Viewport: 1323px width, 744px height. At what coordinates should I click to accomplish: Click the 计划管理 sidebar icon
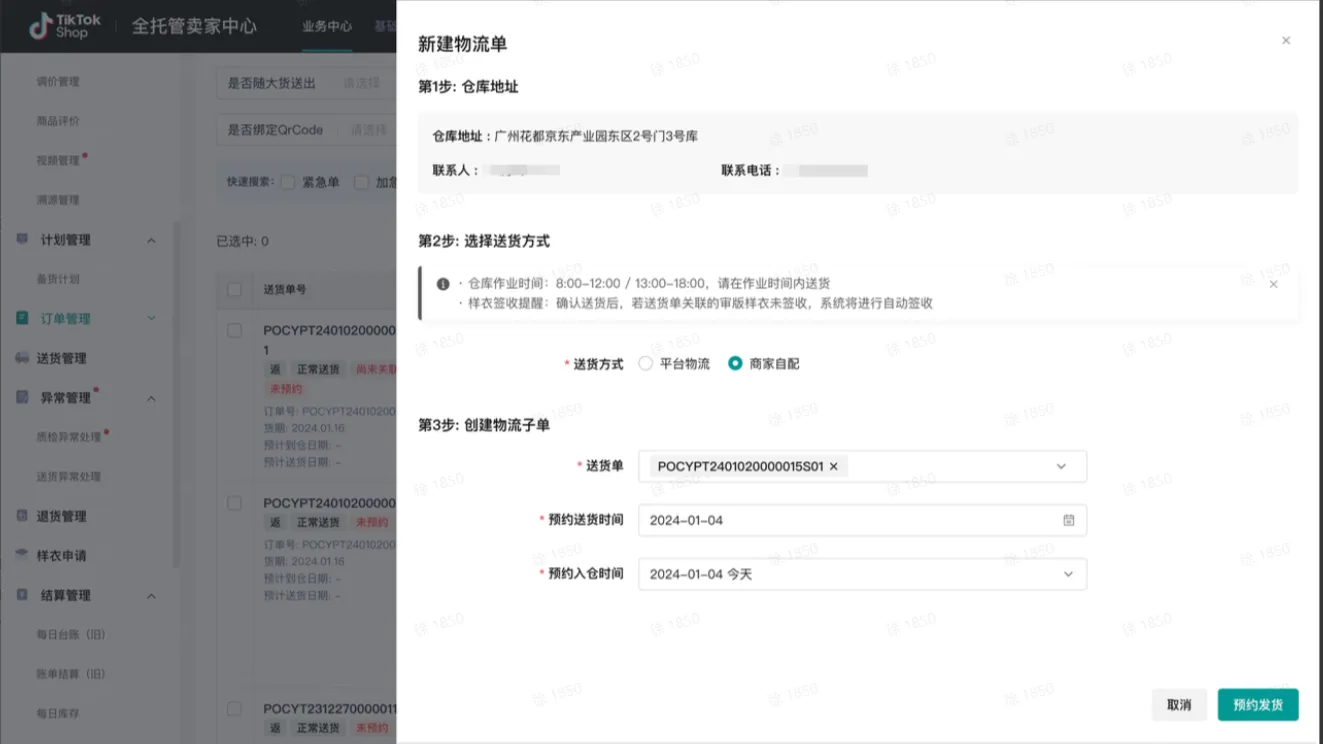(x=22, y=240)
